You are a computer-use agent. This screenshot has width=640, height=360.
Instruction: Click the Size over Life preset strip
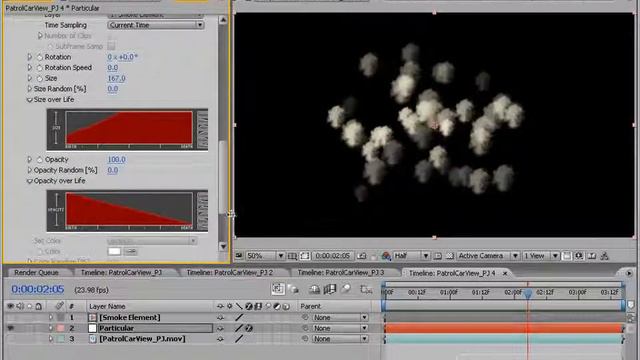pos(202,129)
